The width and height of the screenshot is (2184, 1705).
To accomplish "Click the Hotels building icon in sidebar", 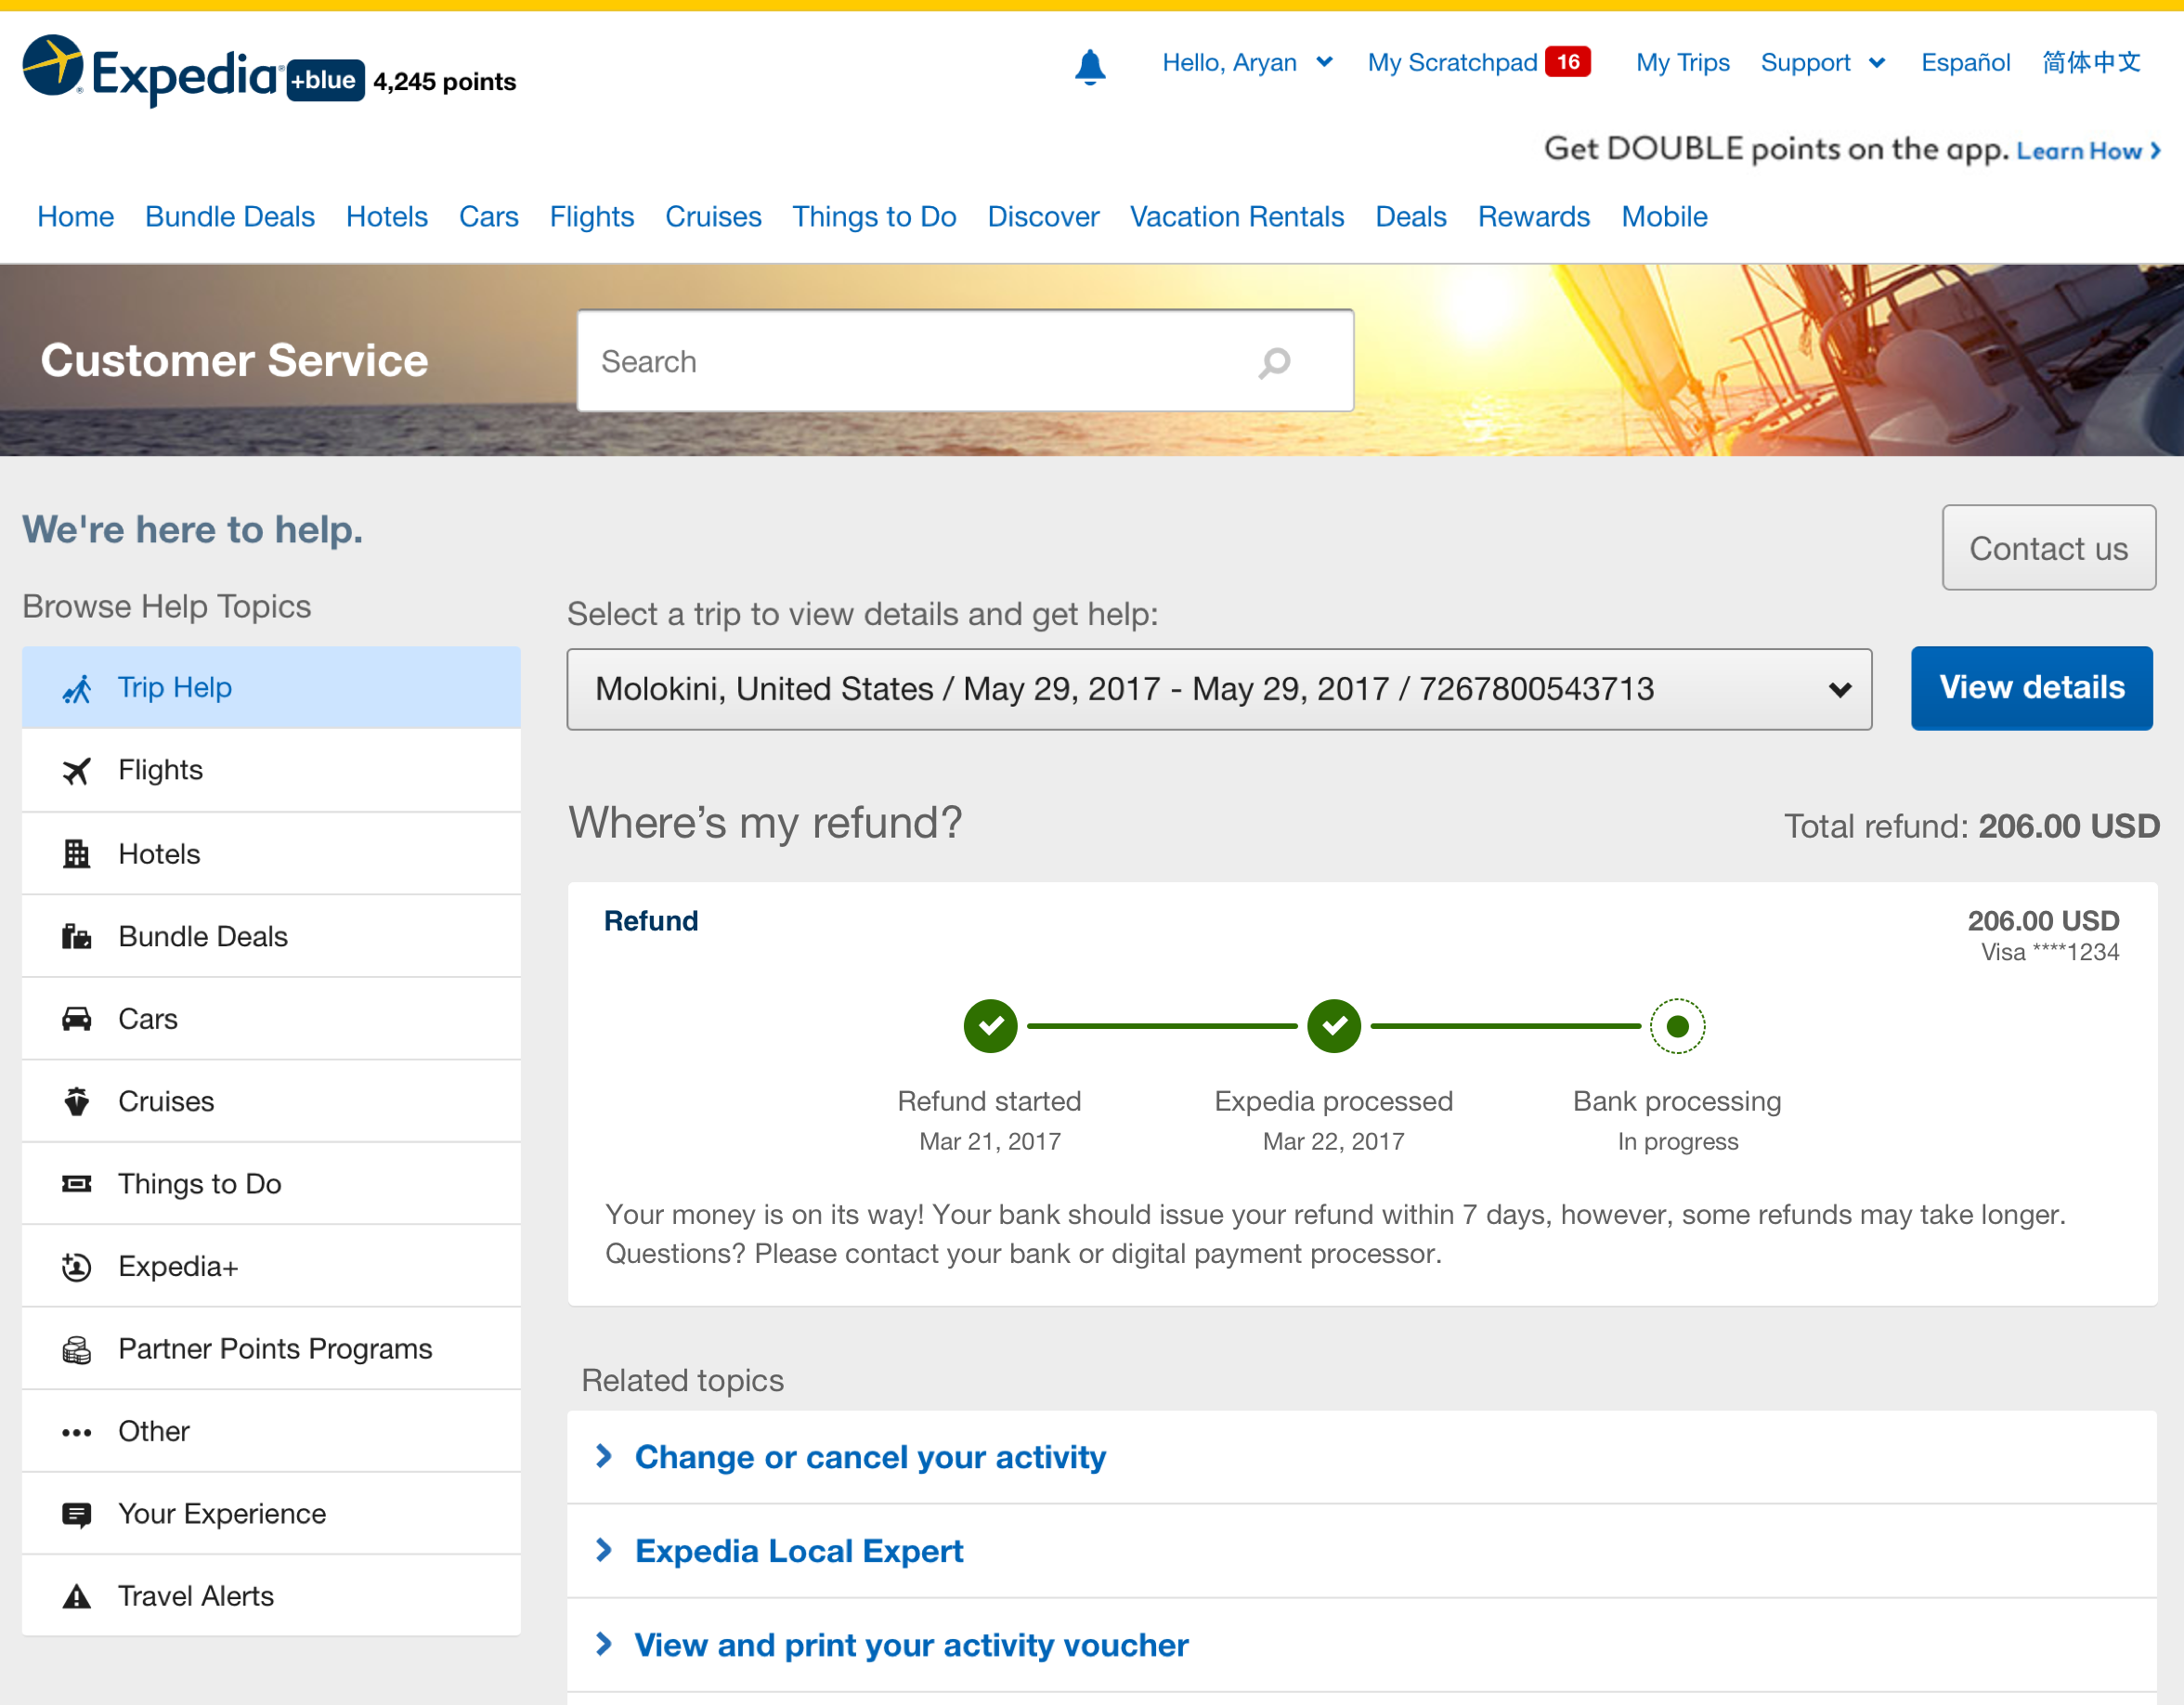I will coord(77,854).
